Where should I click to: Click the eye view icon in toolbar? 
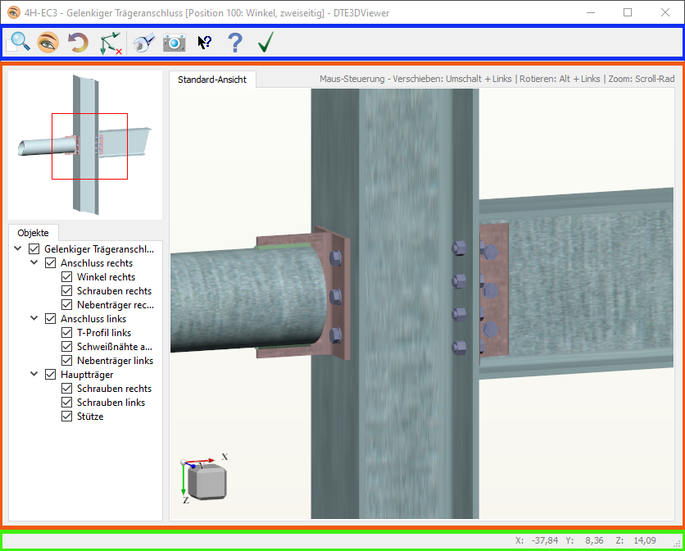[x=47, y=42]
